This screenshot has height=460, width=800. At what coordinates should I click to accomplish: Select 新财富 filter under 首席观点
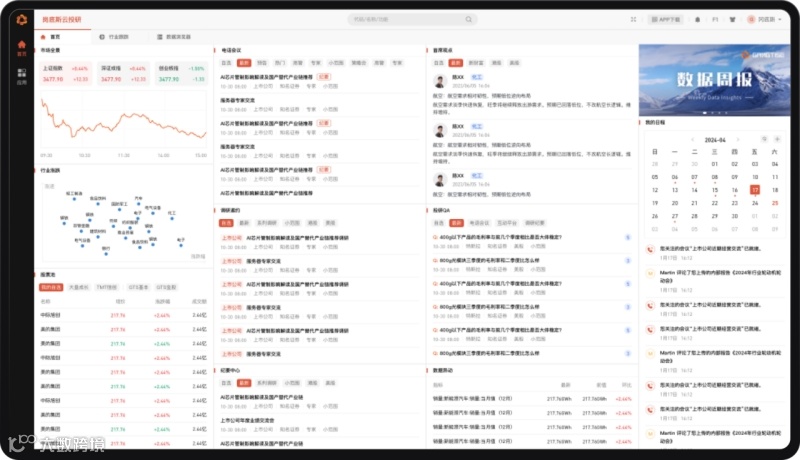[476, 63]
